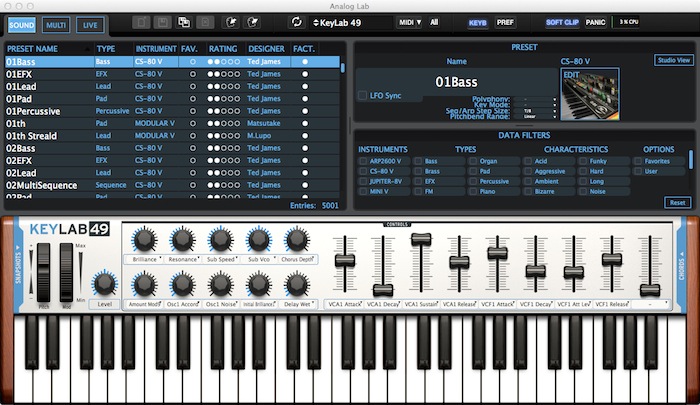Open the MIDI dropdown
The height and width of the screenshot is (405, 700).
[x=409, y=22]
